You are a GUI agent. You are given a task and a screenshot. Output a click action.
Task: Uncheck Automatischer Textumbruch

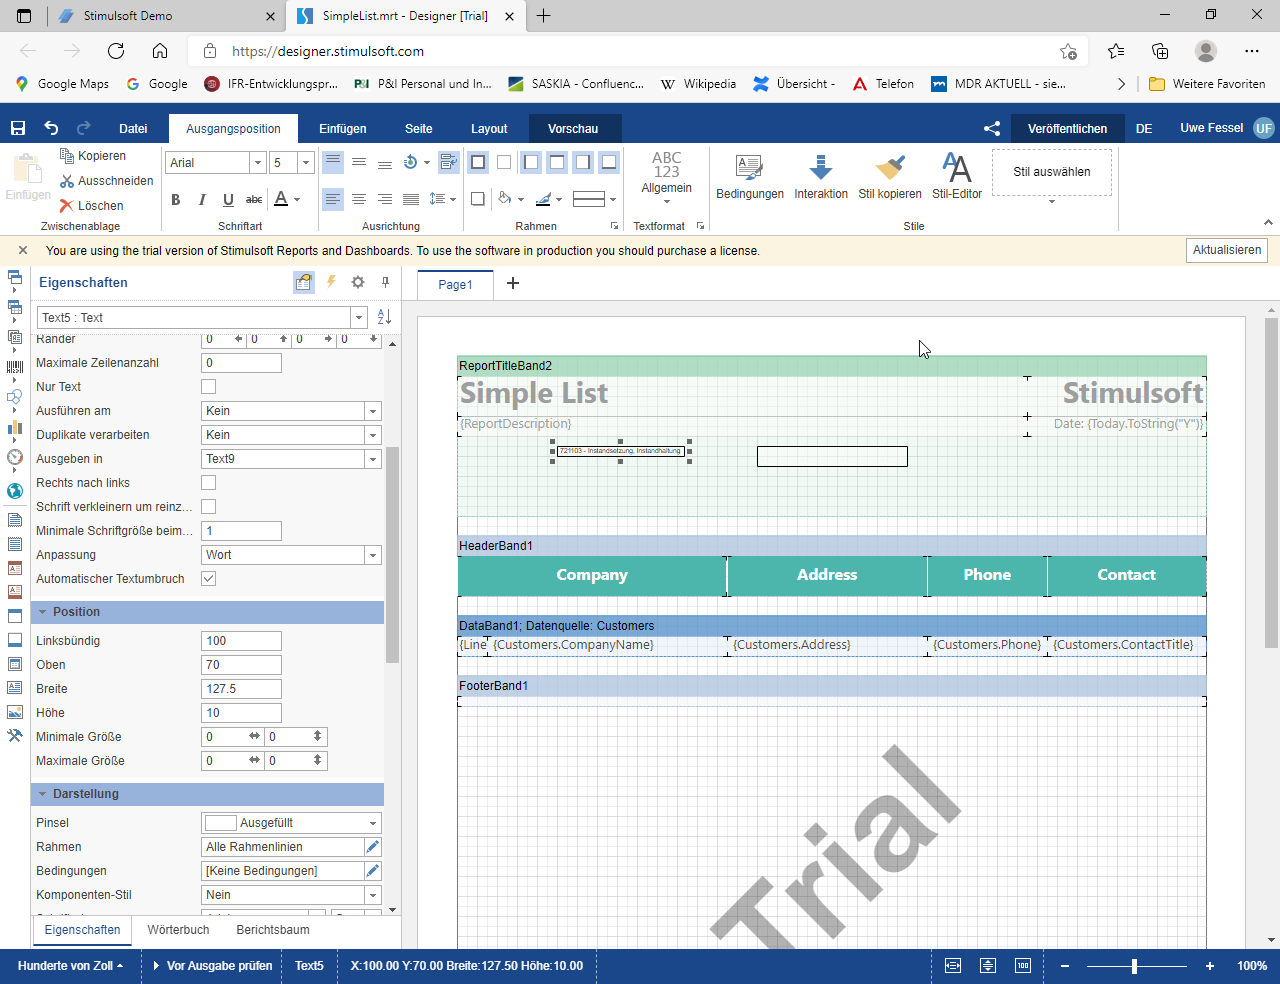209,579
